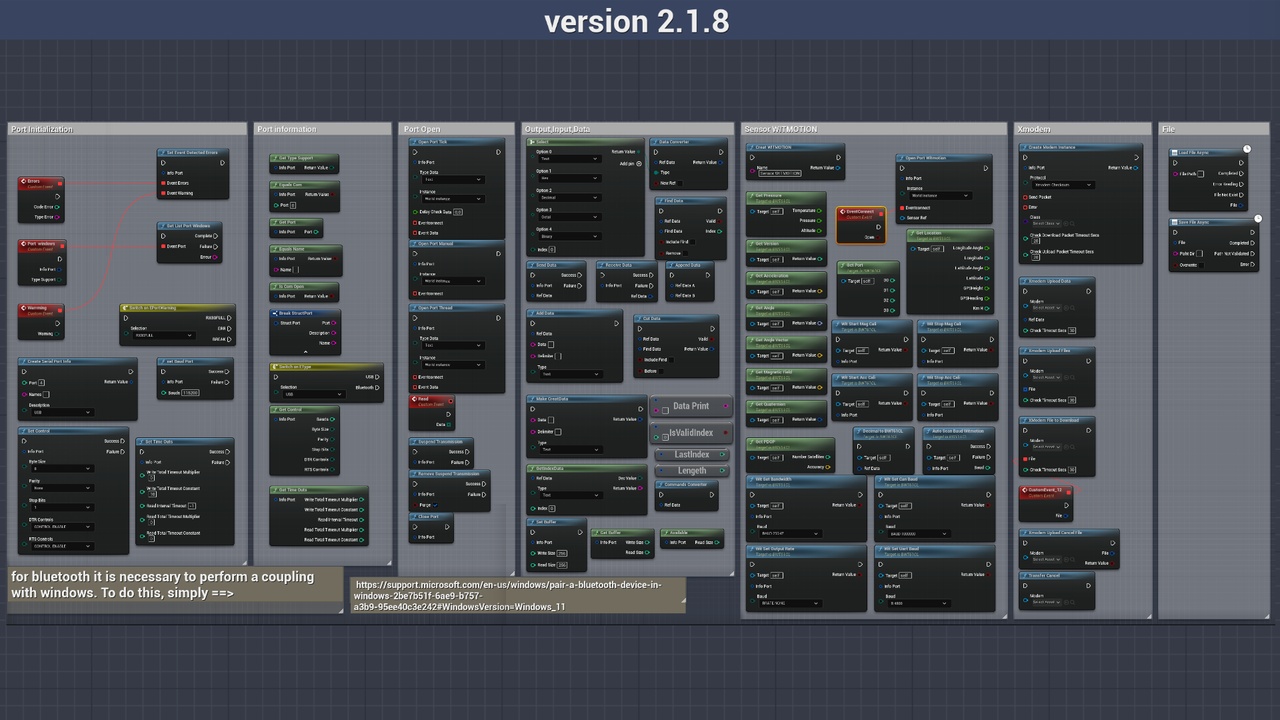Toggle Include Find checkbox in Find Data node
Viewport: 1280px width, 720px height.
pyautogui.click(x=692, y=242)
